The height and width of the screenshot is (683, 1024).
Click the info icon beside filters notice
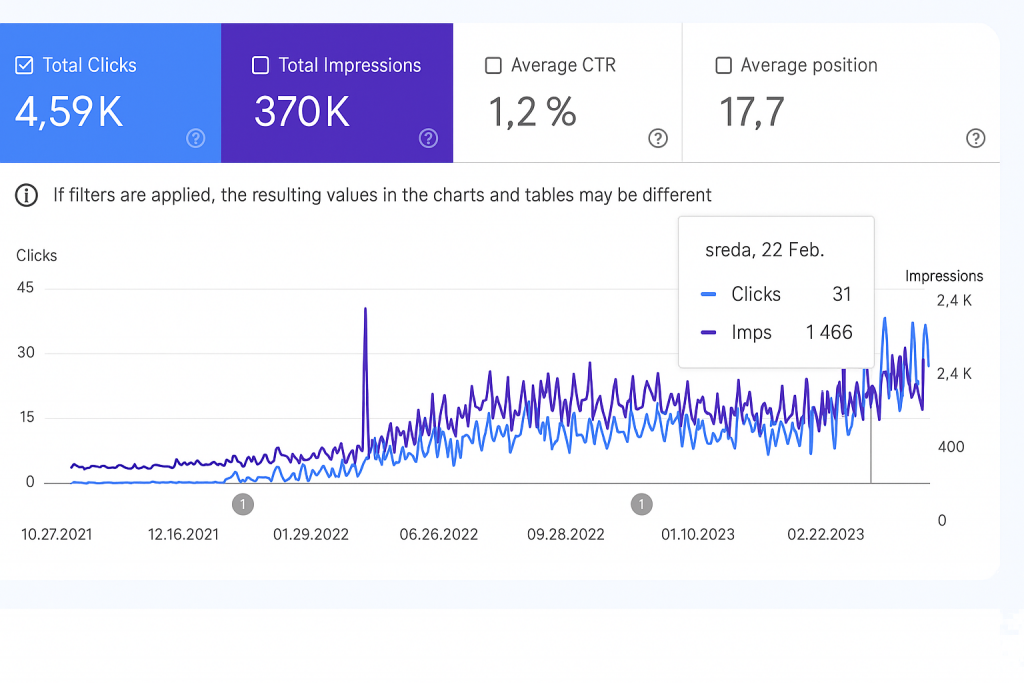pos(27,195)
